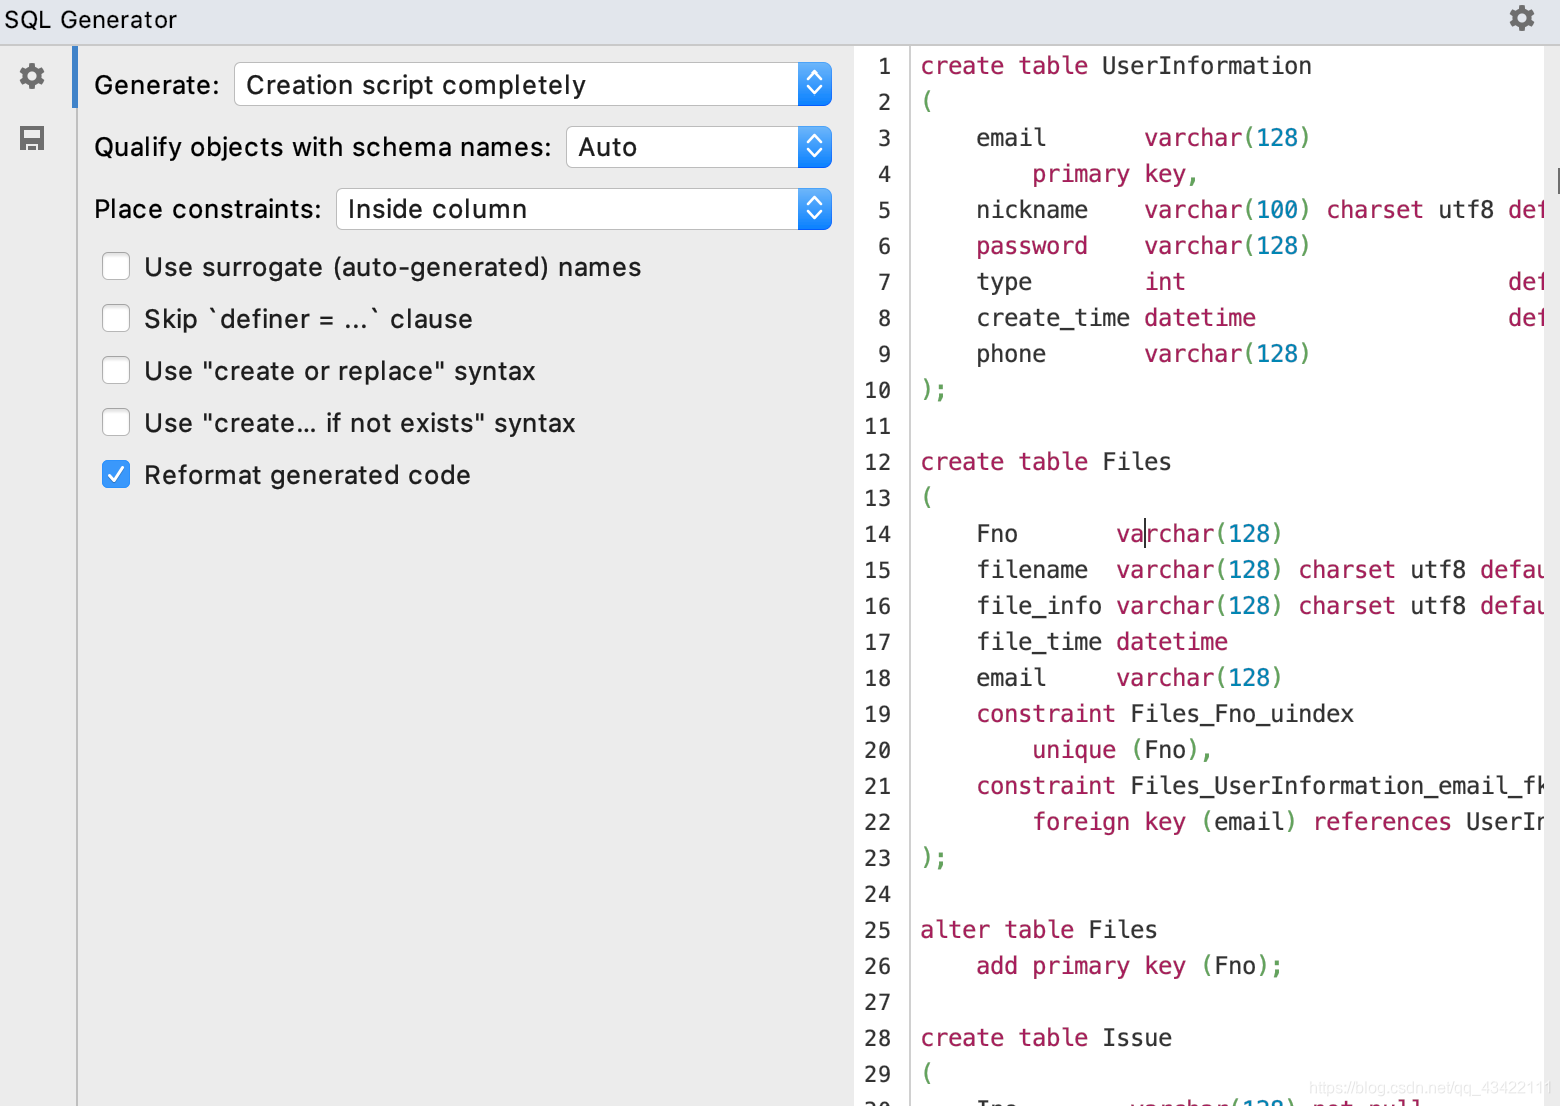The height and width of the screenshot is (1106, 1560).
Task: Click the 'password' column on line 6
Action: [1032, 246]
